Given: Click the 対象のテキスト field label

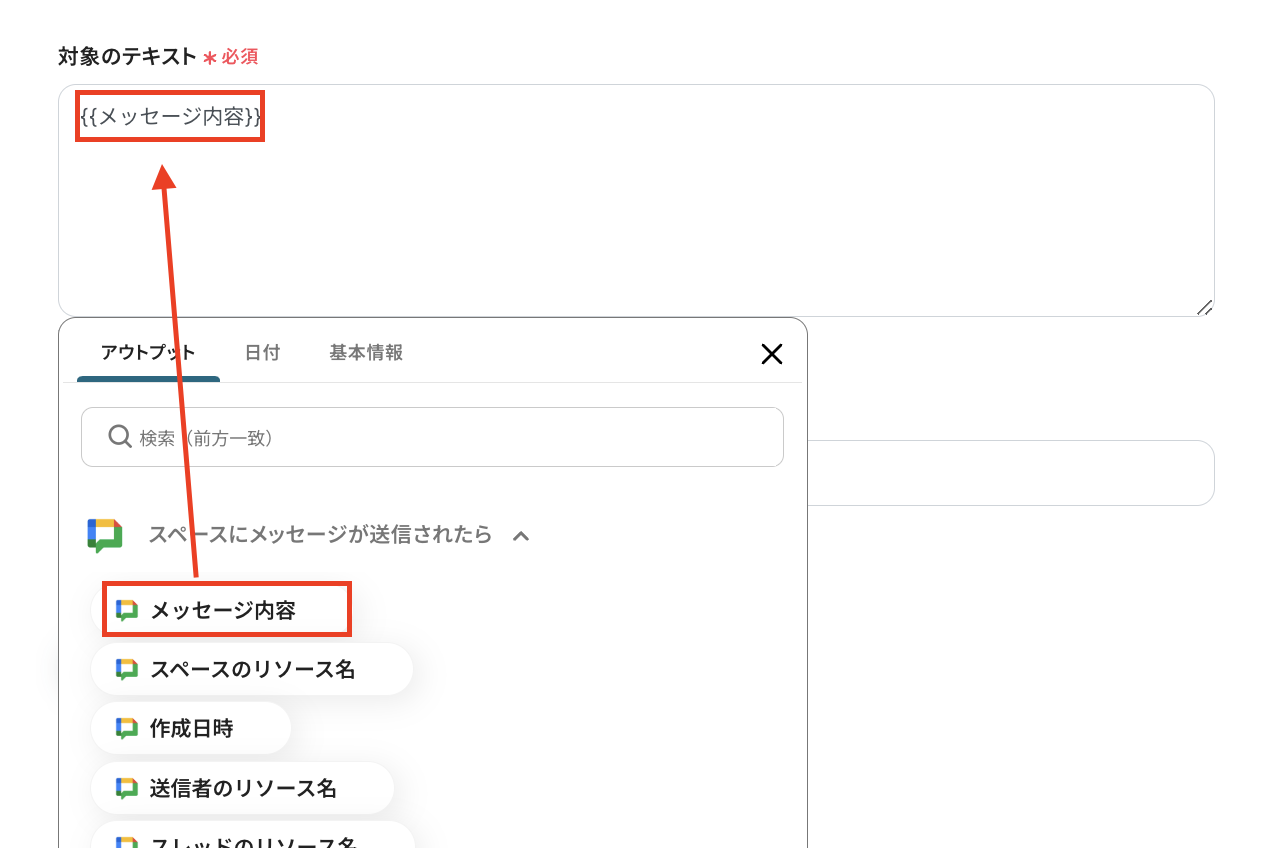Looking at the screenshot, I should click(127, 57).
